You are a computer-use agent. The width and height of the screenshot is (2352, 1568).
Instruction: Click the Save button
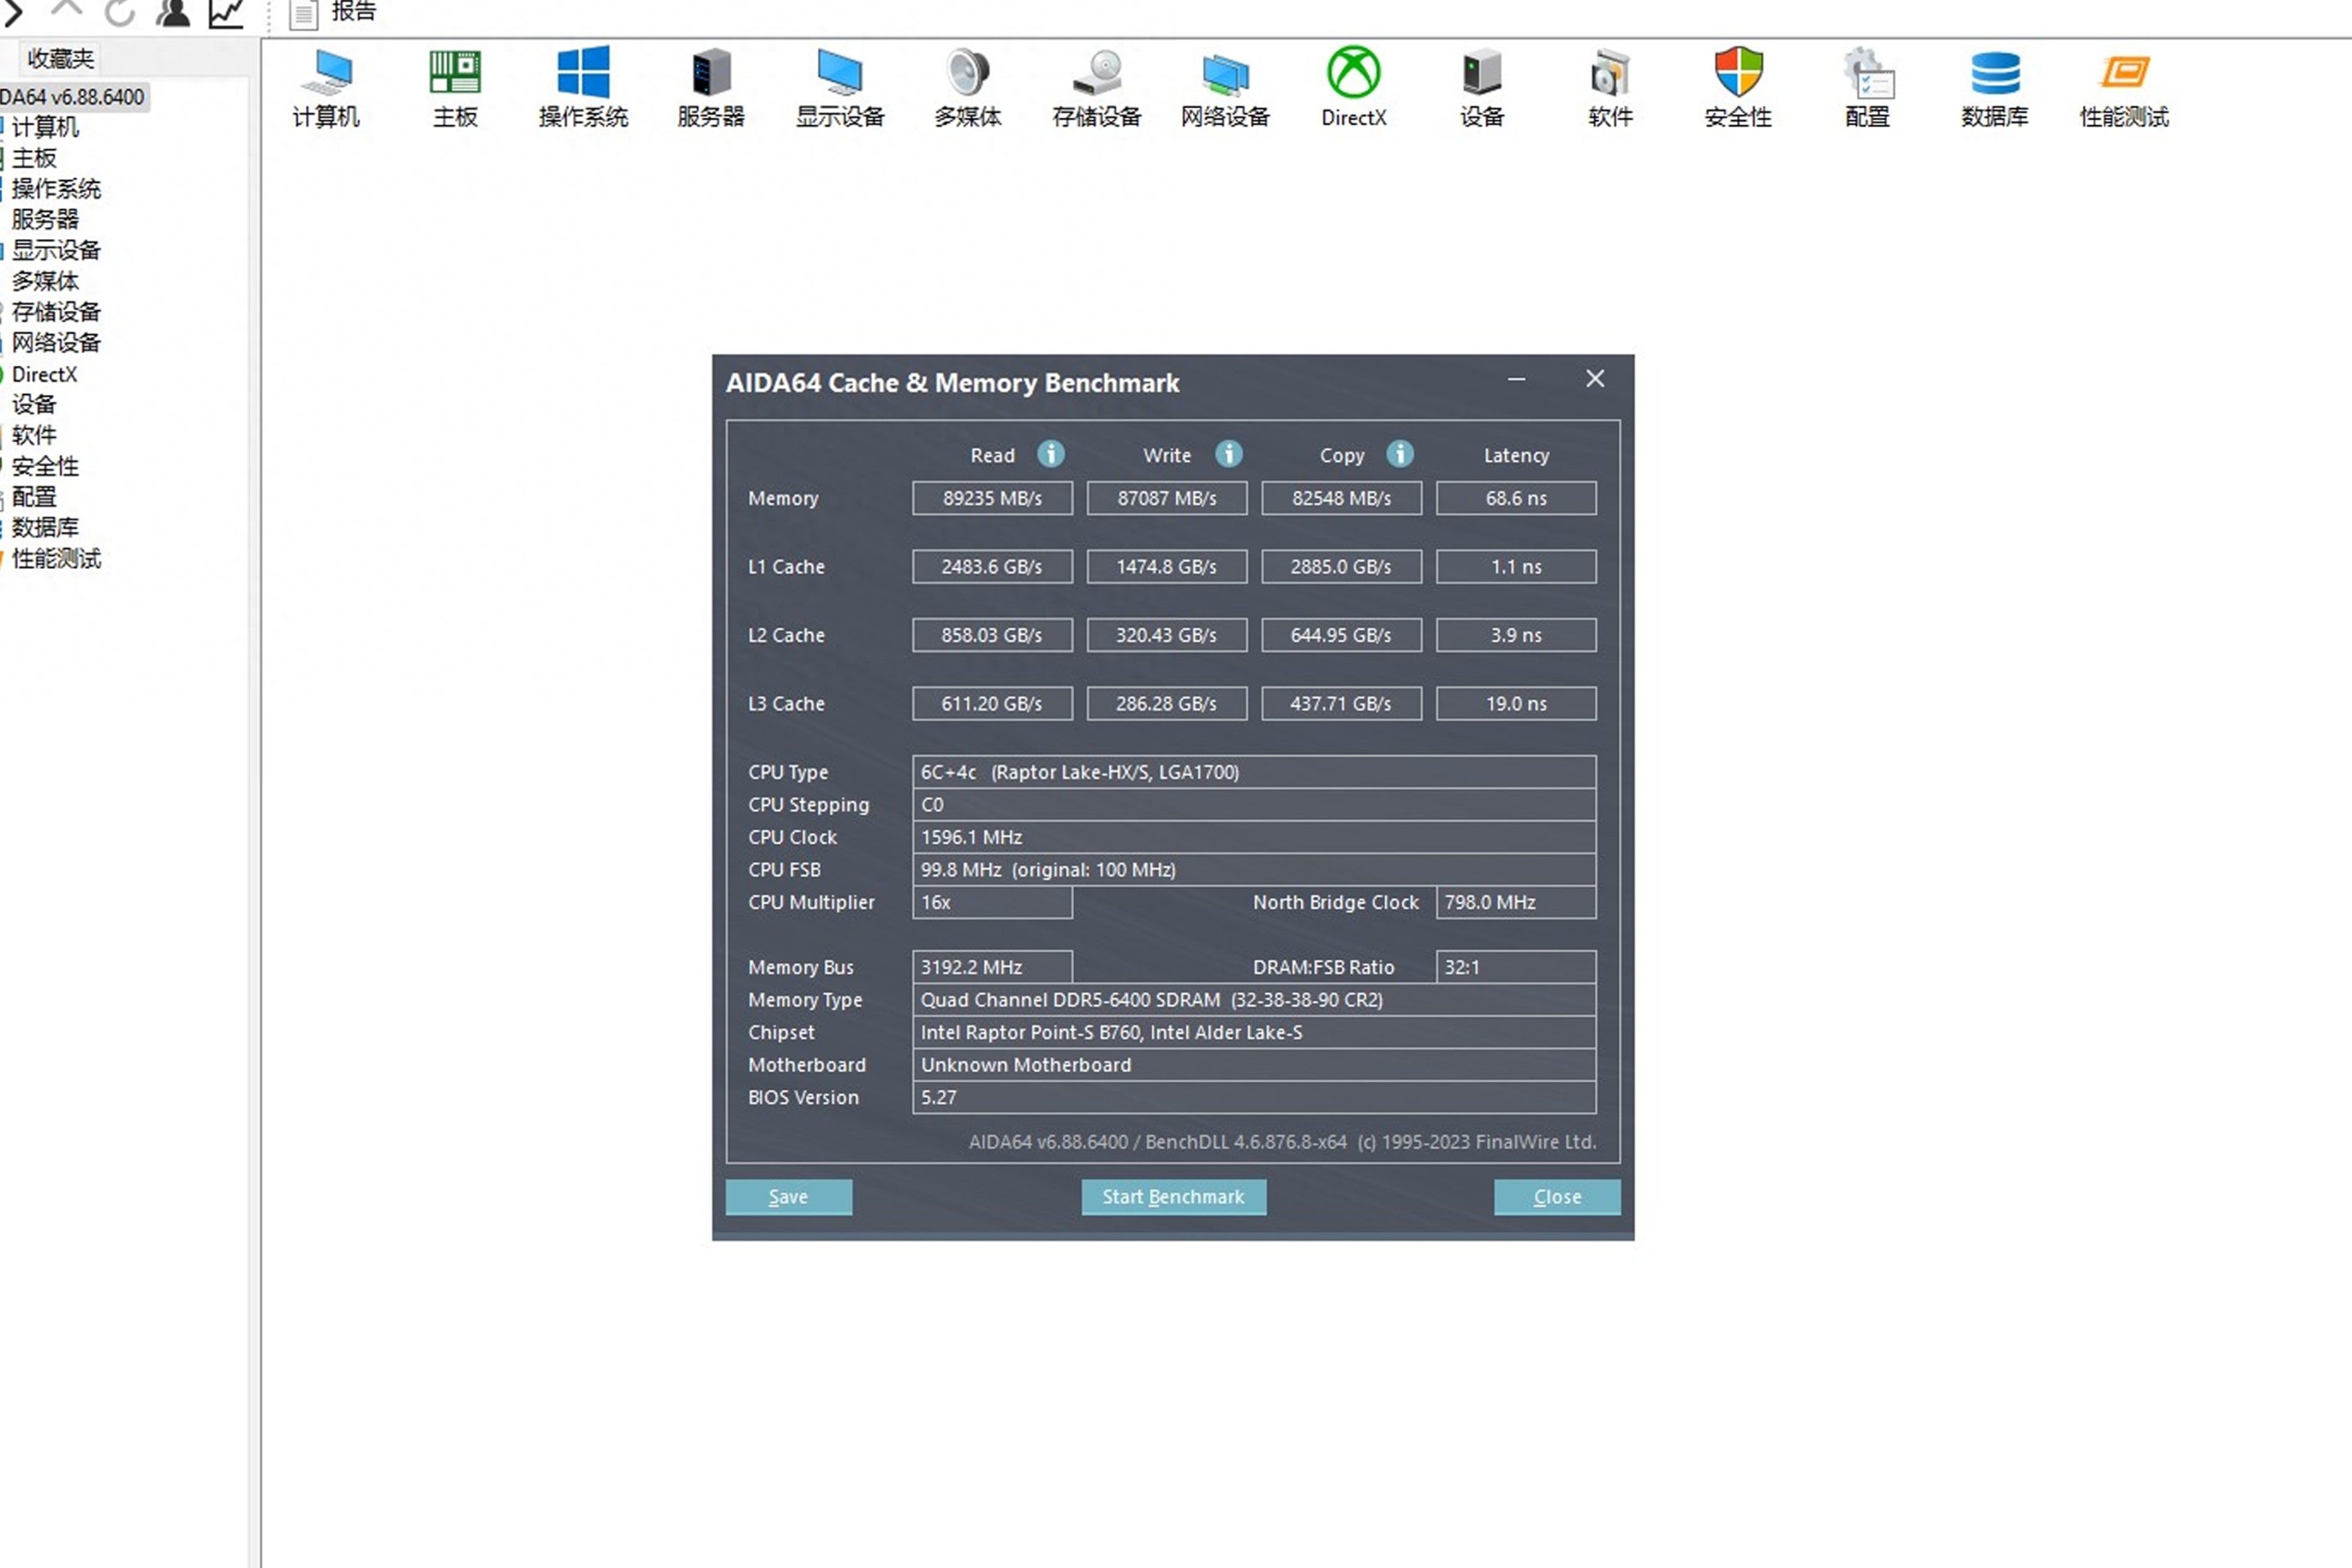788,1196
